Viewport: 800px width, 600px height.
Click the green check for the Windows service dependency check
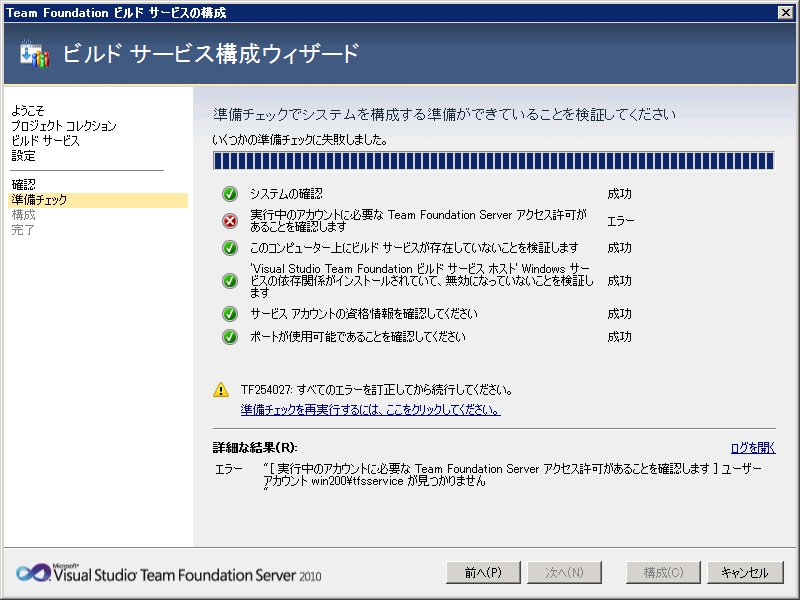tap(230, 281)
